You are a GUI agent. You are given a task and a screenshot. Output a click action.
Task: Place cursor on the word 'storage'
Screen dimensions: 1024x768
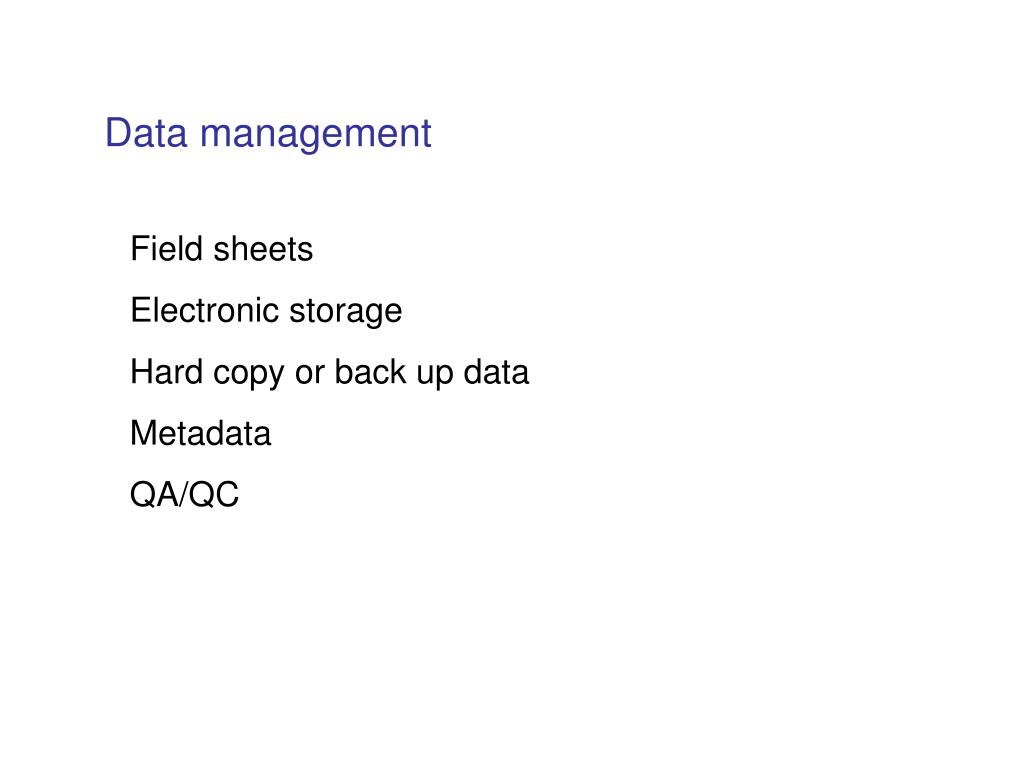click(345, 312)
